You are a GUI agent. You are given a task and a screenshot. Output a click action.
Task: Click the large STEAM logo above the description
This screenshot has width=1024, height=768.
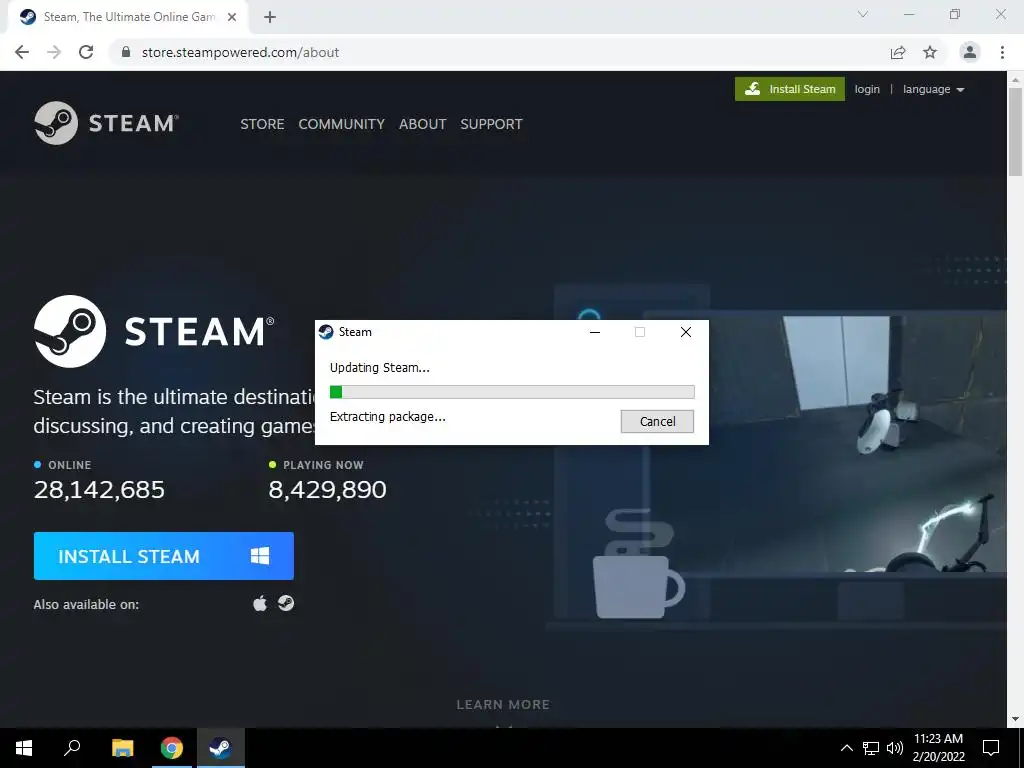(x=154, y=331)
